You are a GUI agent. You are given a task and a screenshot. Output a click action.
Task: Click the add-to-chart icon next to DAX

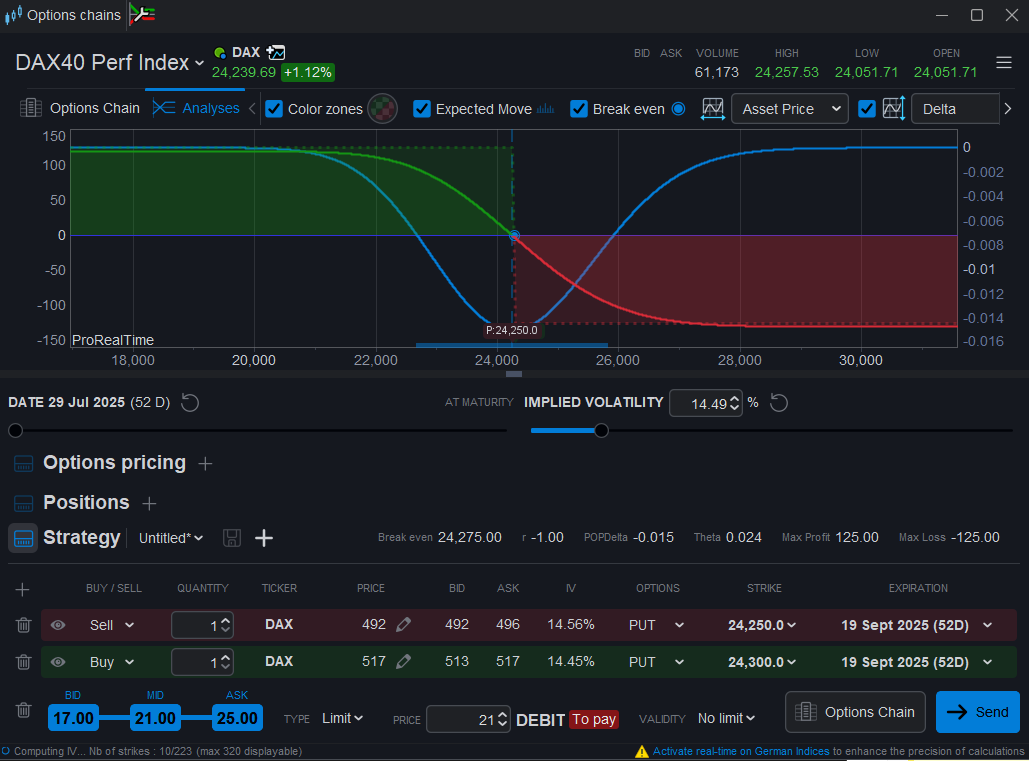(x=276, y=52)
